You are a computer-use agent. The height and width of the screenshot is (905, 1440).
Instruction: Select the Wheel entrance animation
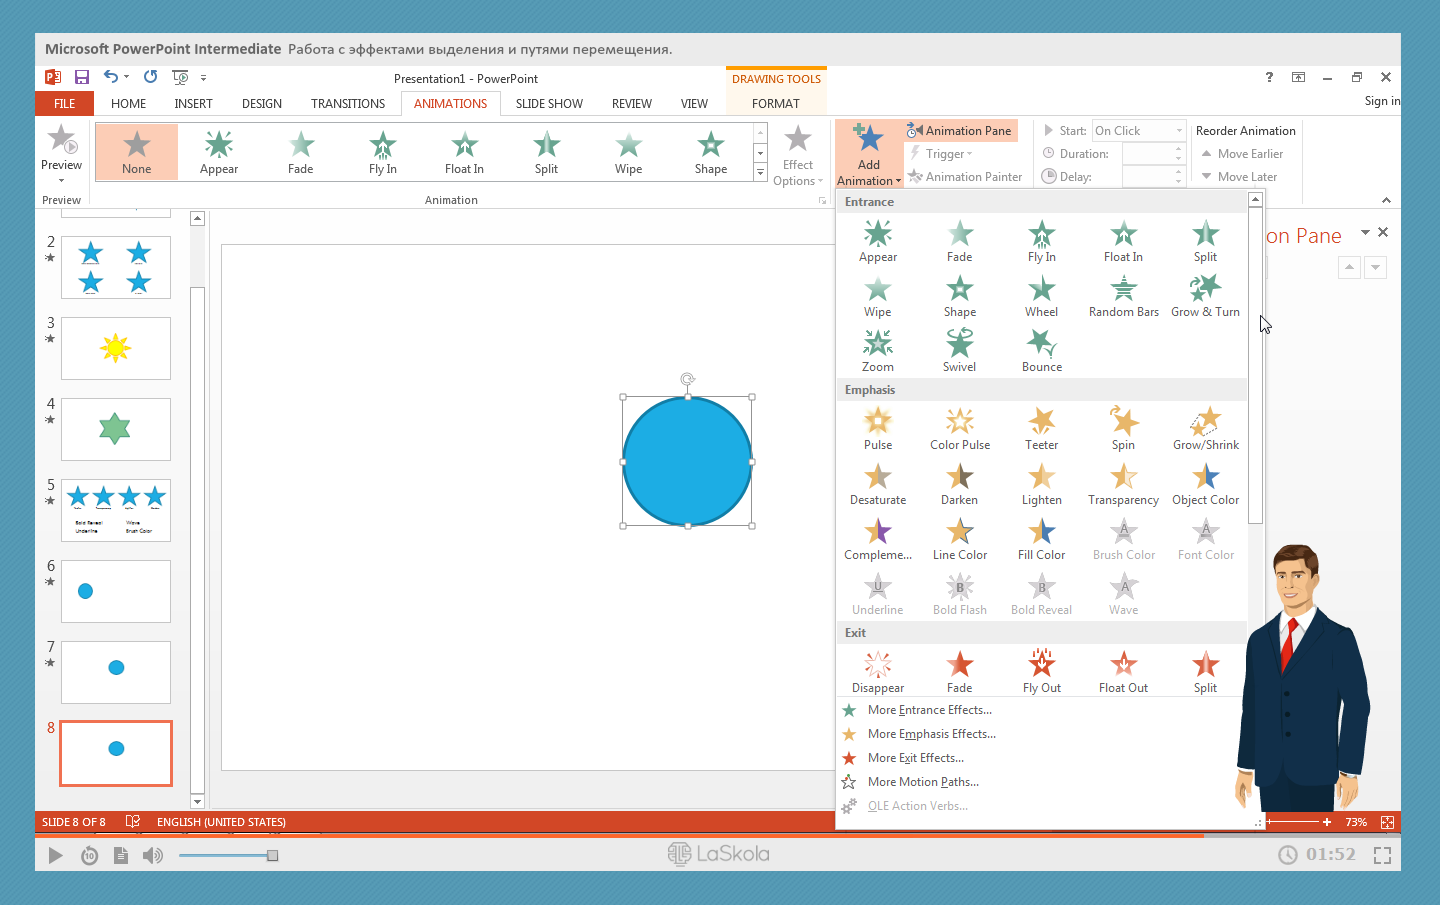(1041, 295)
